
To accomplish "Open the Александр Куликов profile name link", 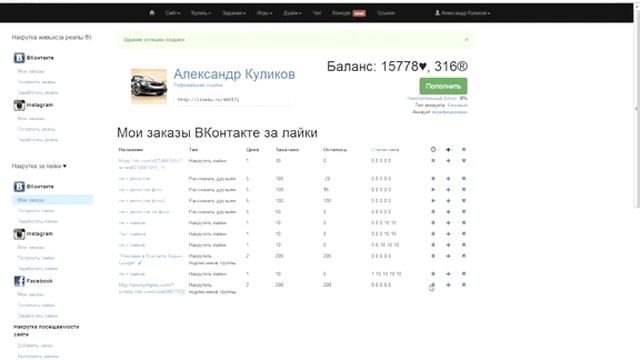I will [234, 74].
